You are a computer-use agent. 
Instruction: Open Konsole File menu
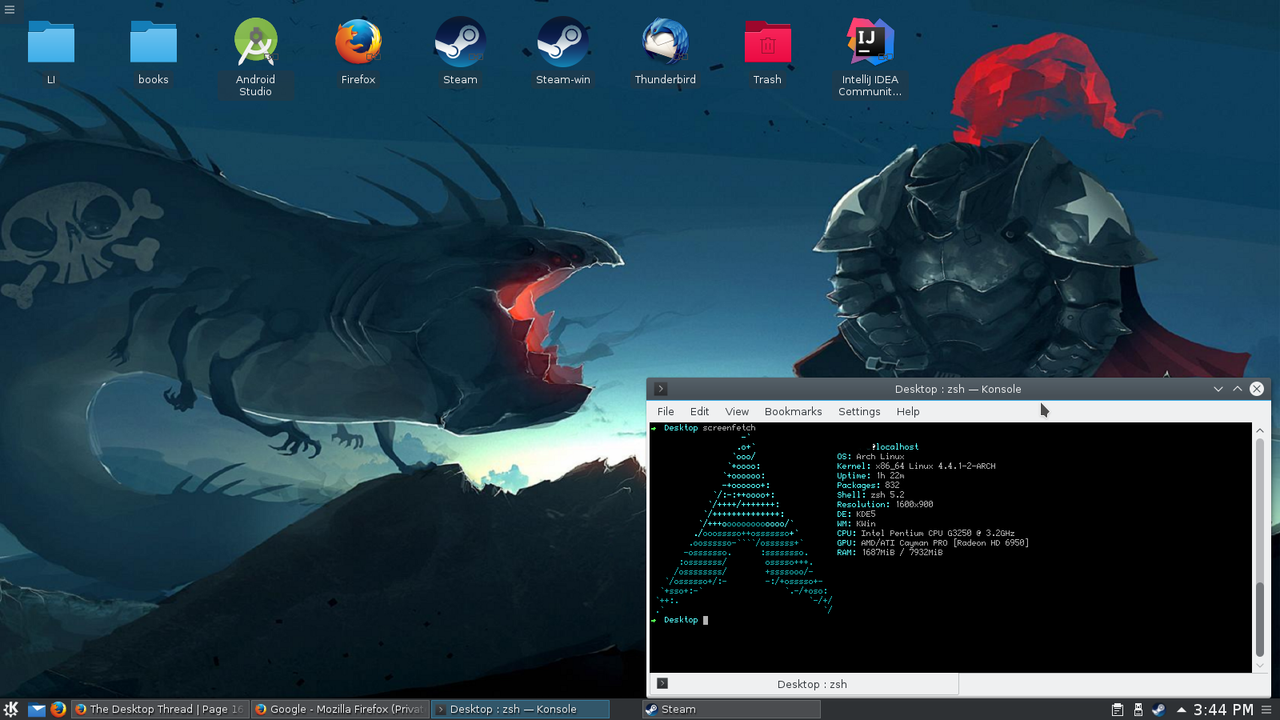[665, 411]
